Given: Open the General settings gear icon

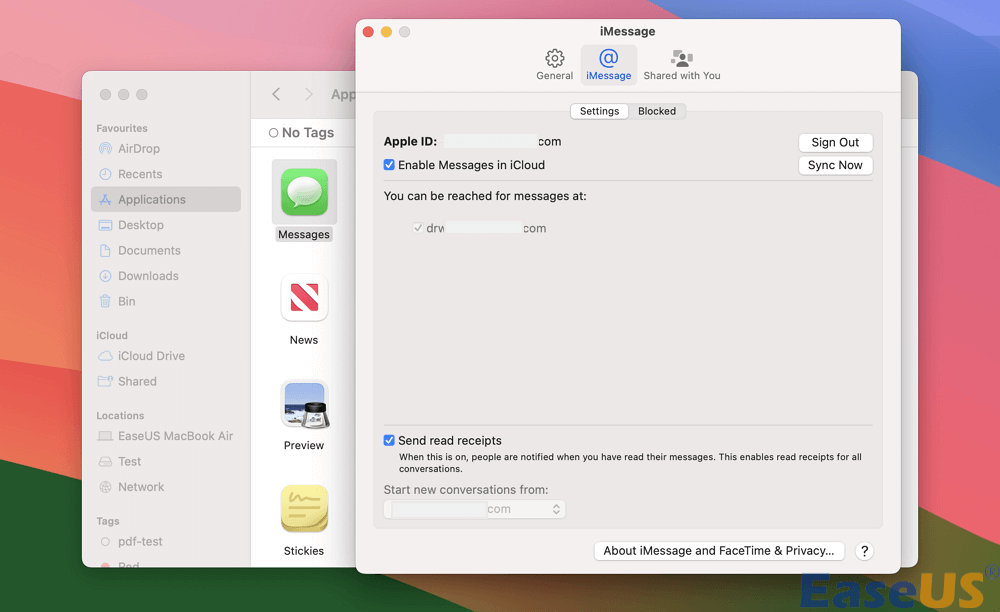Looking at the screenshot, I should [554, 59].
